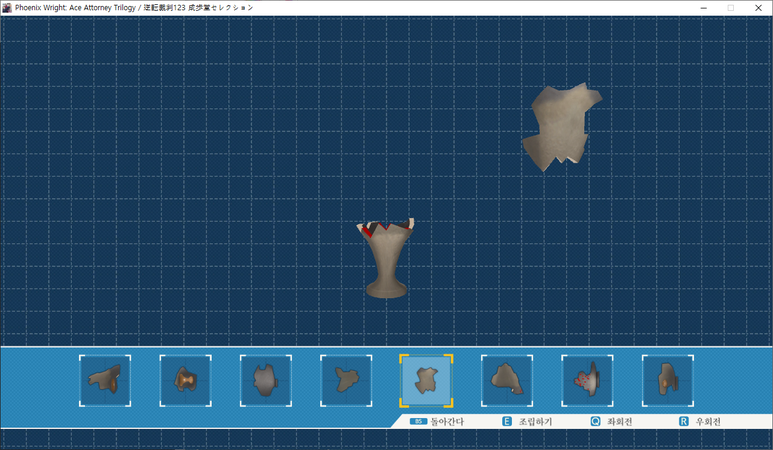Click the E key icon beside 조립하기
Screen dimensions: 773x450
click(507, 421)
